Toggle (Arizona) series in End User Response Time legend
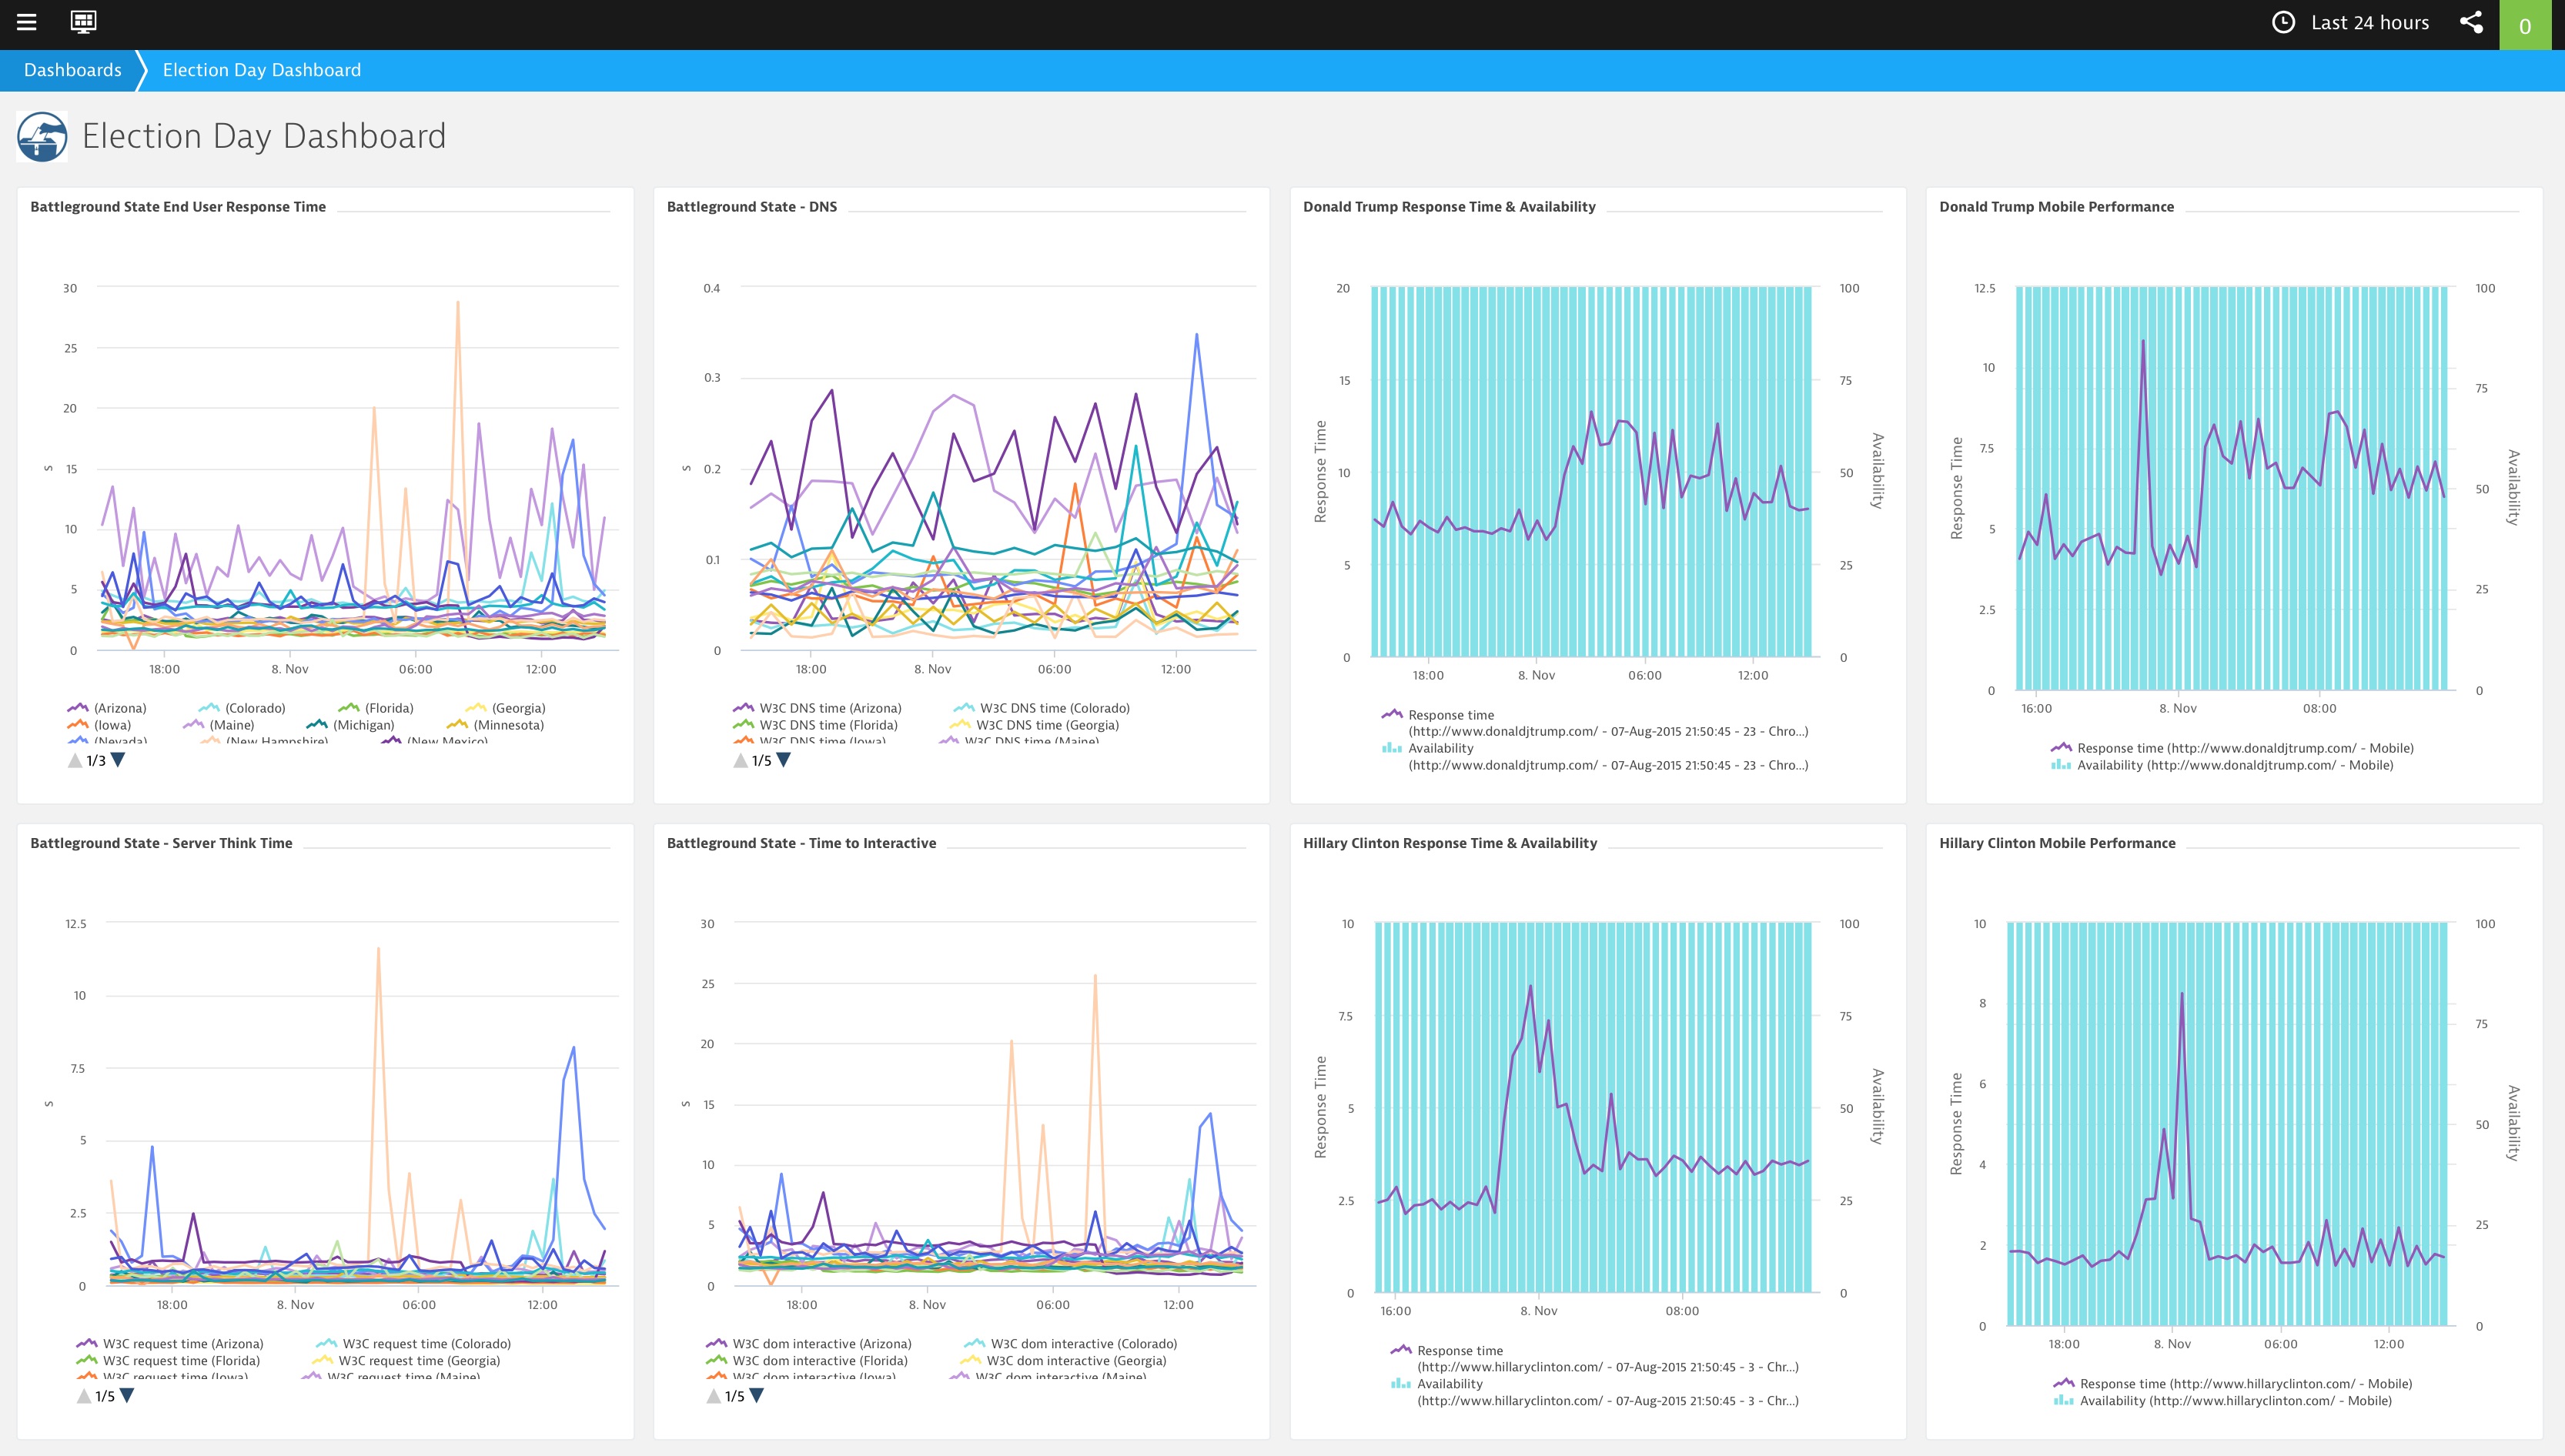 107,708
